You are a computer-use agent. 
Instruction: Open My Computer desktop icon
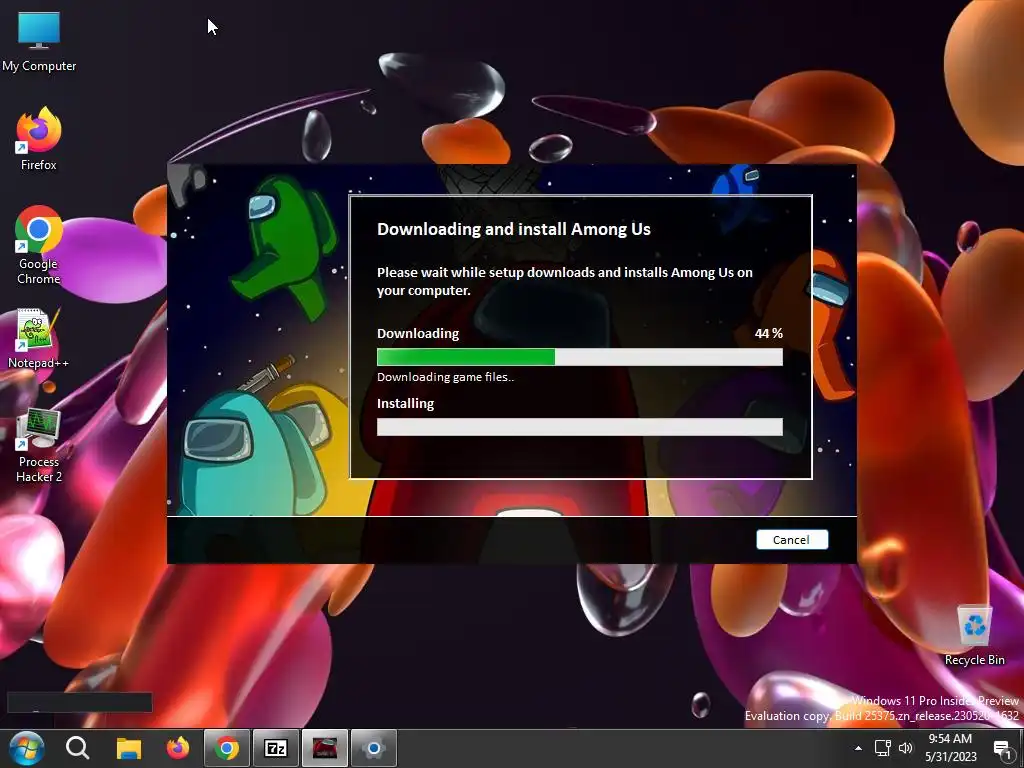tap(39, 42)
